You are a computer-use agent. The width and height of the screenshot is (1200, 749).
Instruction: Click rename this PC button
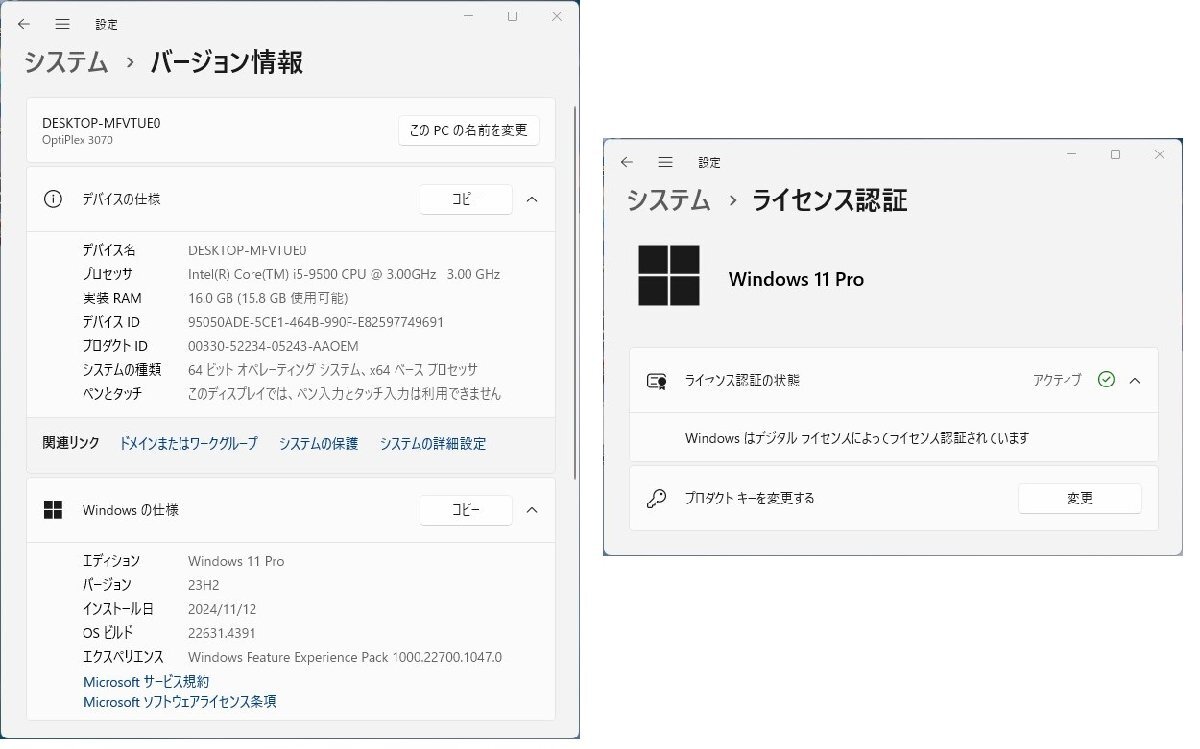coord(468,130)
